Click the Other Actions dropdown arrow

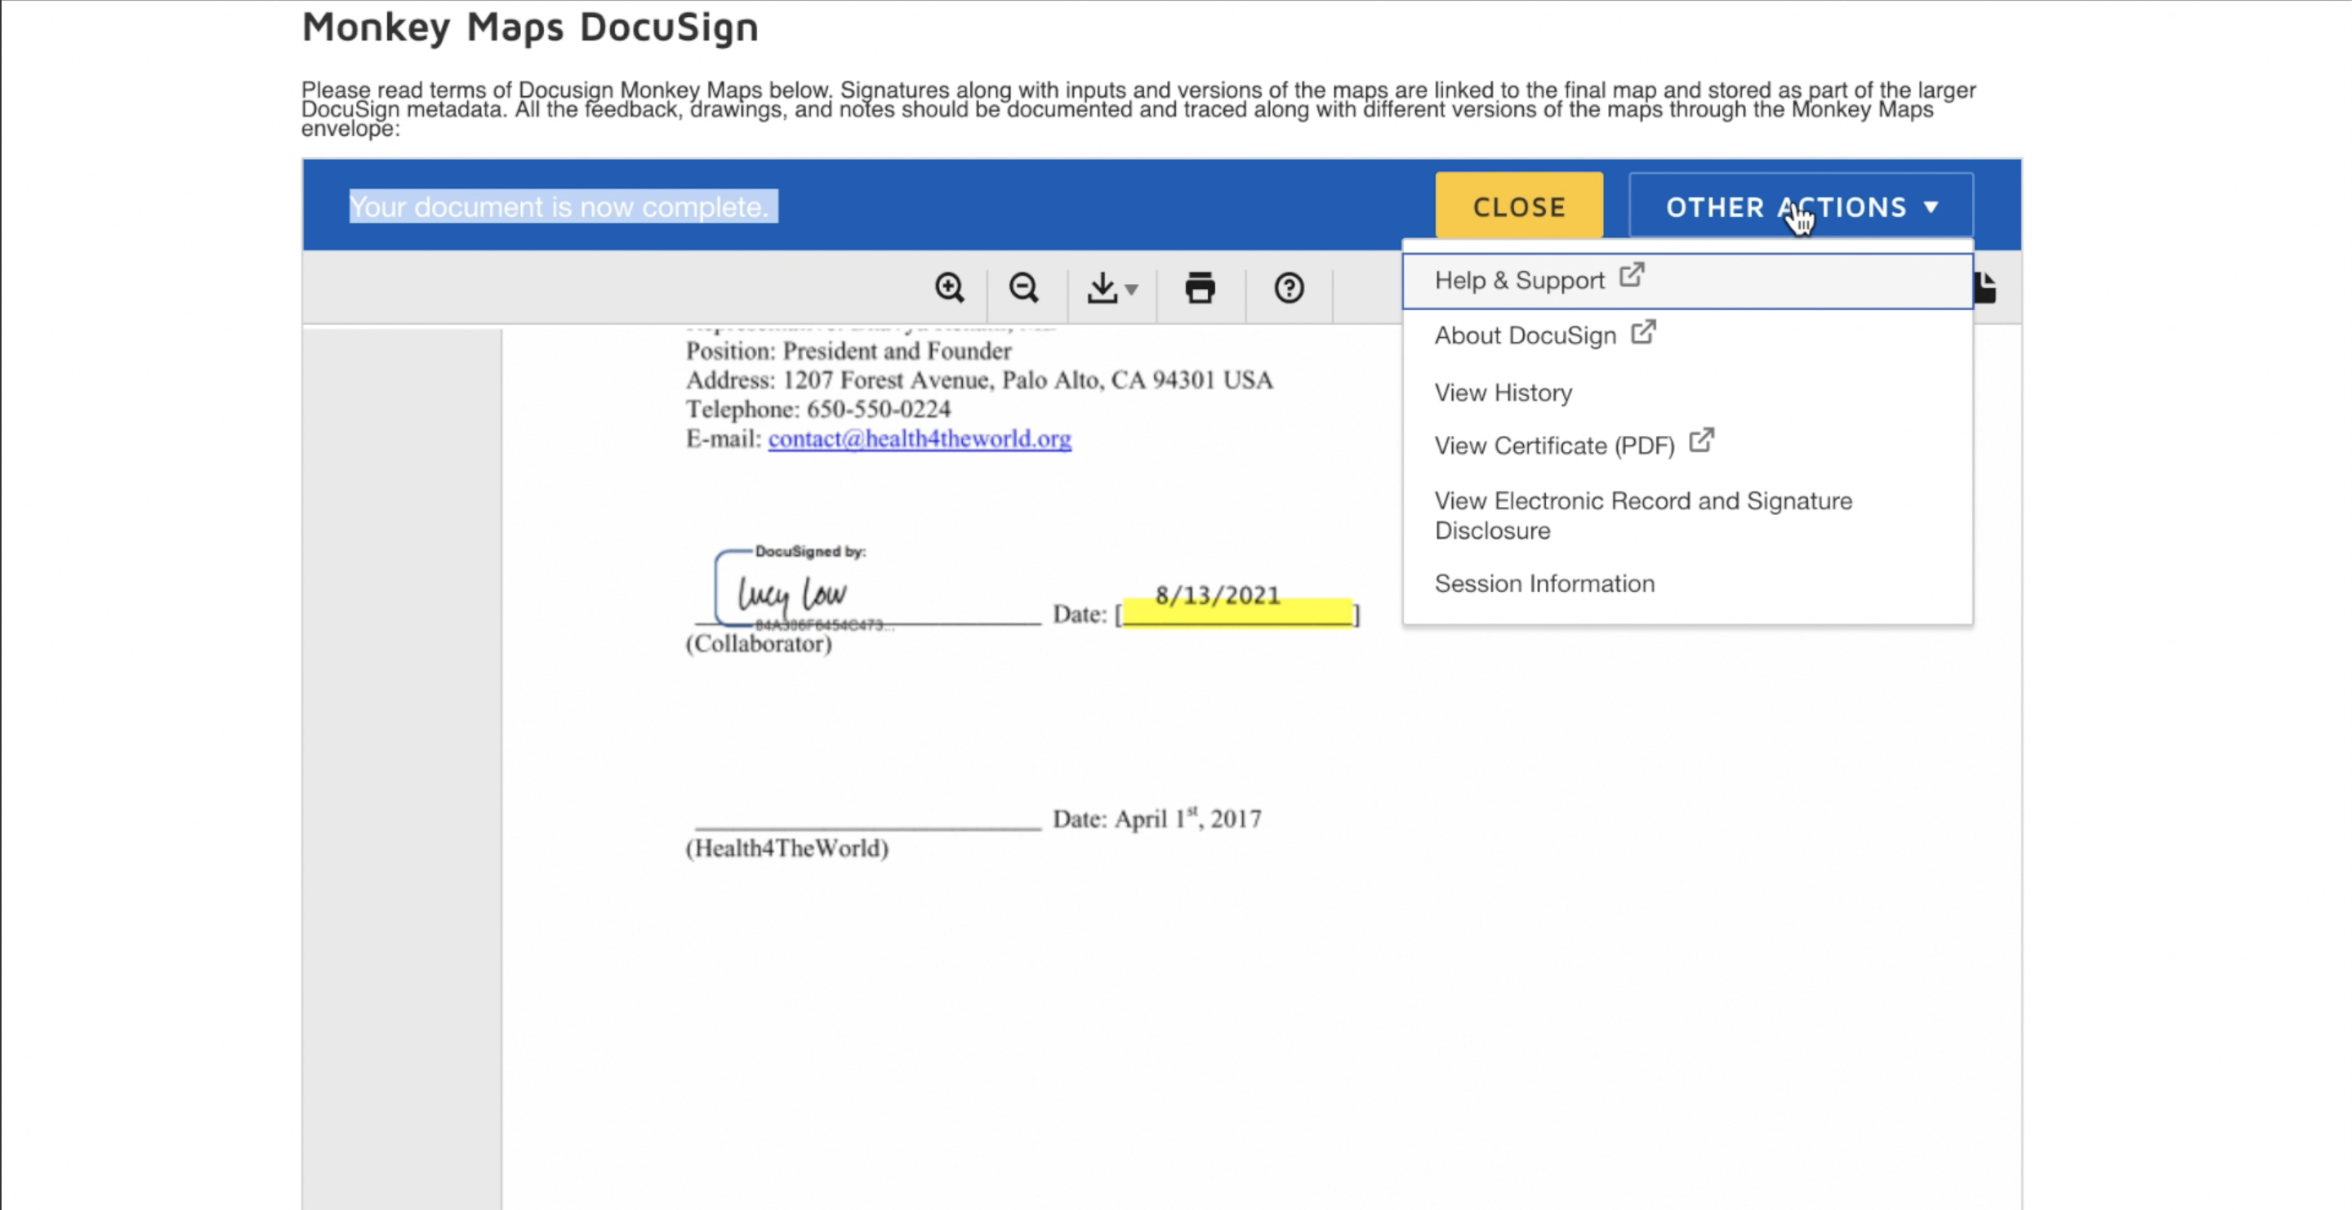tap(1931, 207)
